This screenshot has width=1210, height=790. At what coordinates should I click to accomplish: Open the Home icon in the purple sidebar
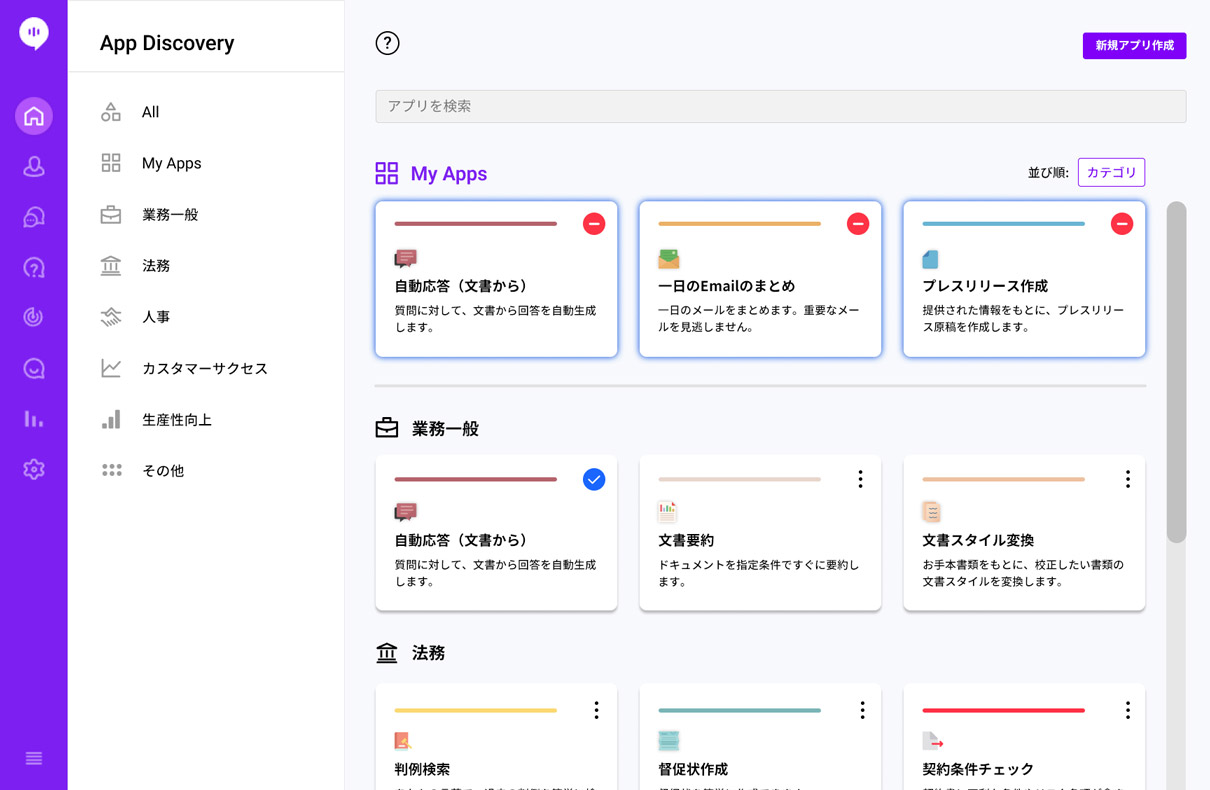[33, 115]
